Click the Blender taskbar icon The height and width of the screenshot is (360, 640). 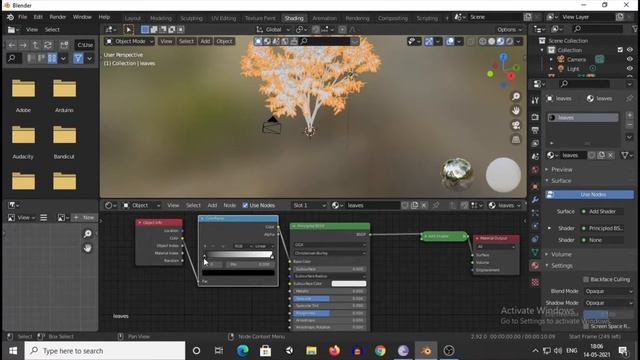point(426,351)
